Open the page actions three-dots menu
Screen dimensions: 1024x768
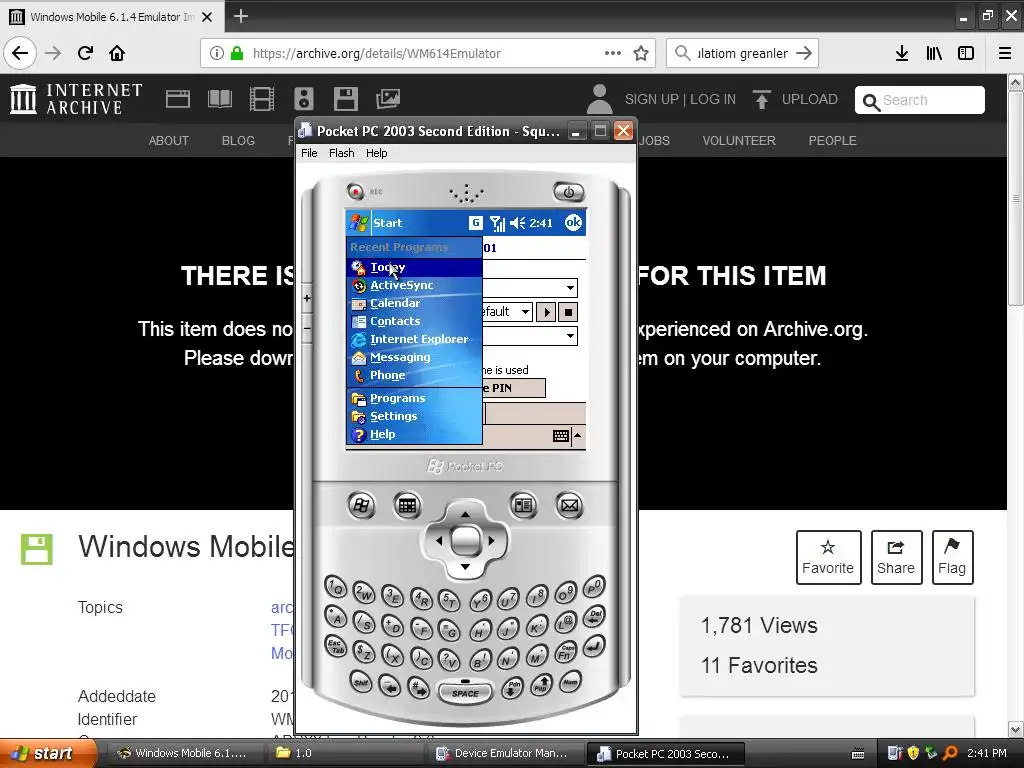613,53
